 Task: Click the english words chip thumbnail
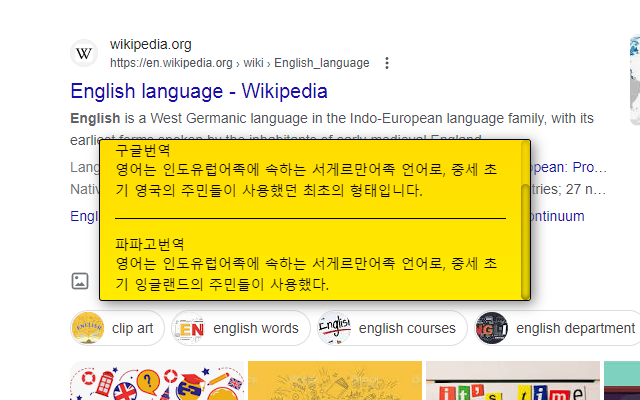click(x=188, y=328)
